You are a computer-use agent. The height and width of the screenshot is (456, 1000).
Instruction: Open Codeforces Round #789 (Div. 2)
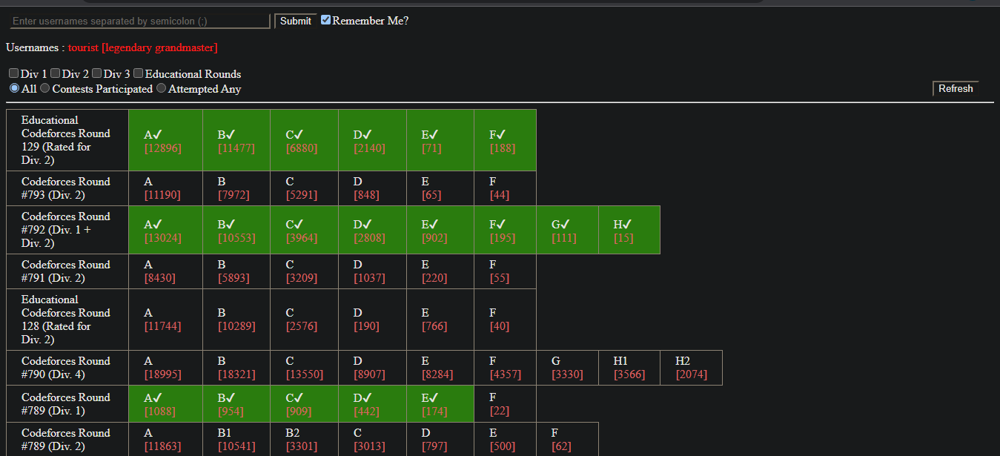[x=66, y=439]
